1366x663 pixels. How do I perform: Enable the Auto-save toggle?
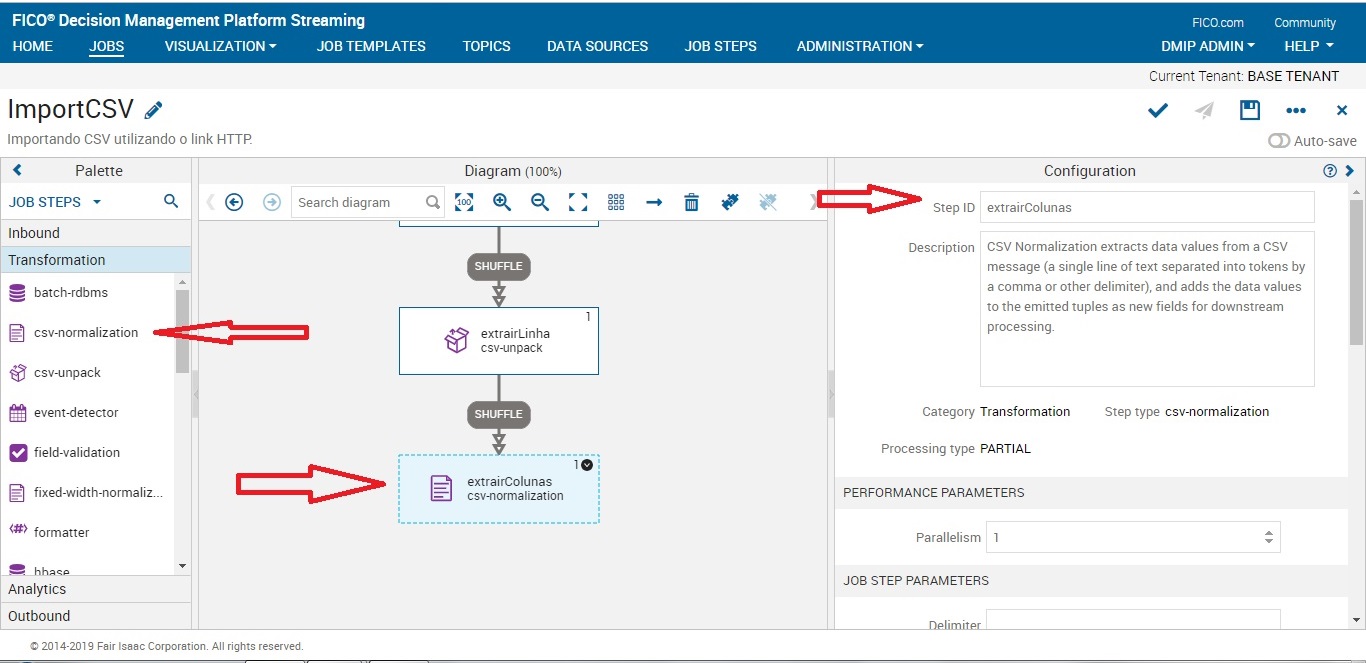click(1279, 141)
